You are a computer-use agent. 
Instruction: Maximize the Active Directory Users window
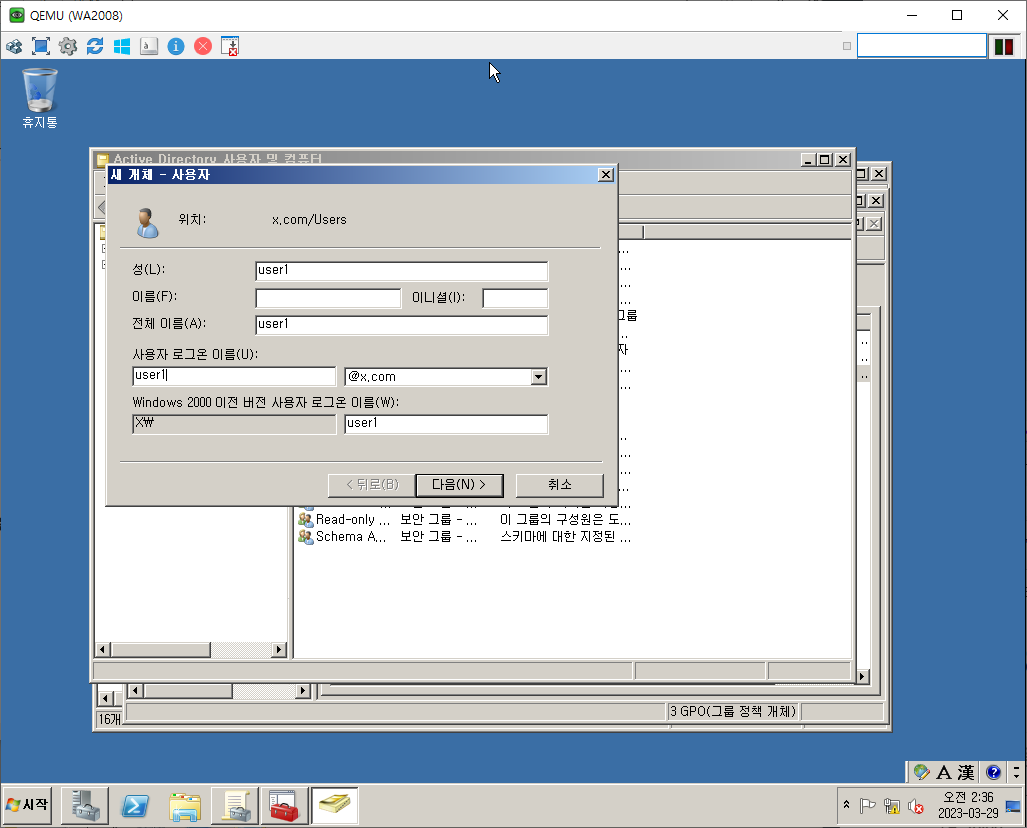pos(825,159)
